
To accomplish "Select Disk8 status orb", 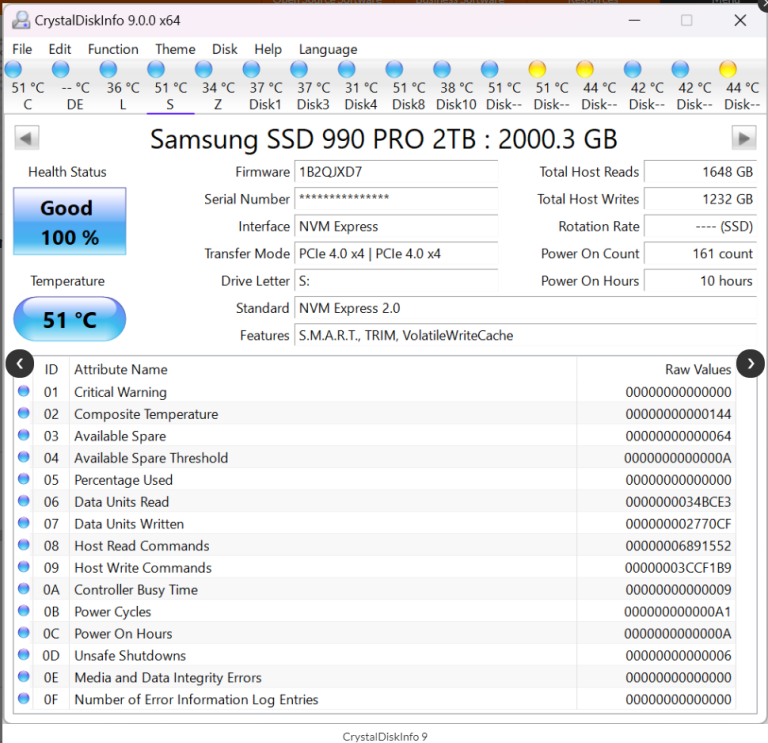I will click(394, 69).
